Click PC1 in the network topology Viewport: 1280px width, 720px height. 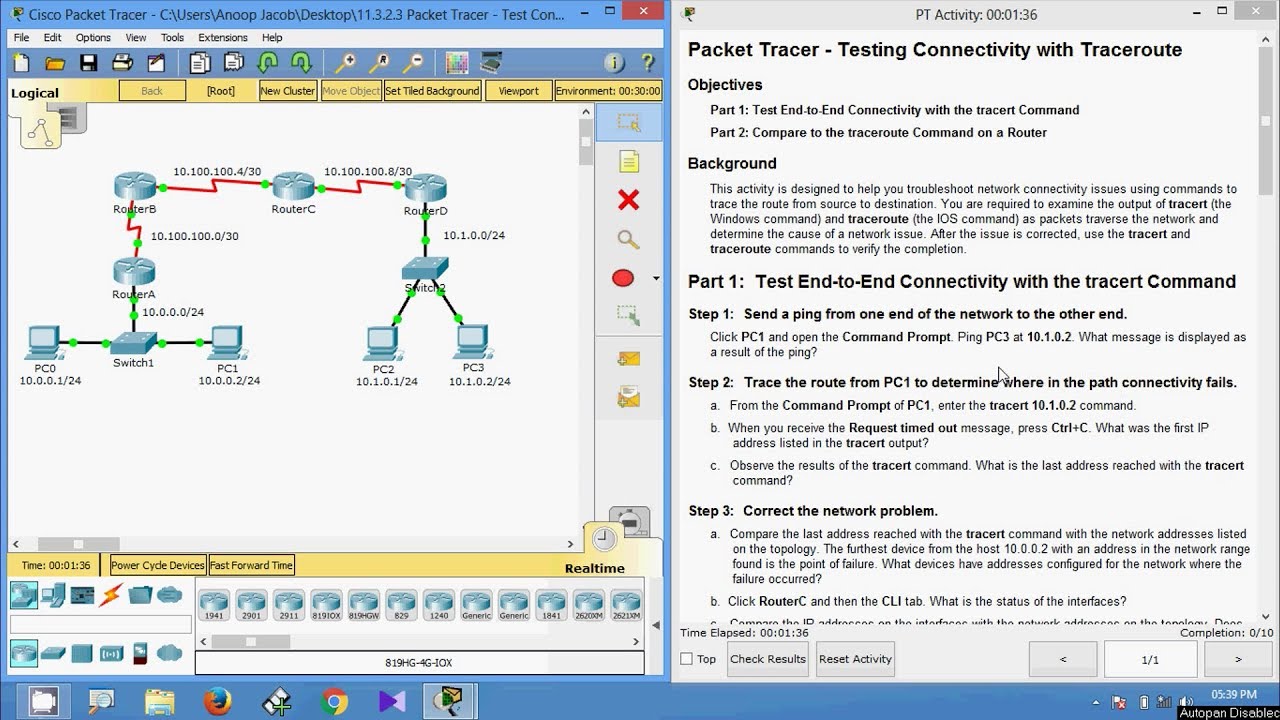pyautogui.click(x=228, y=342)
